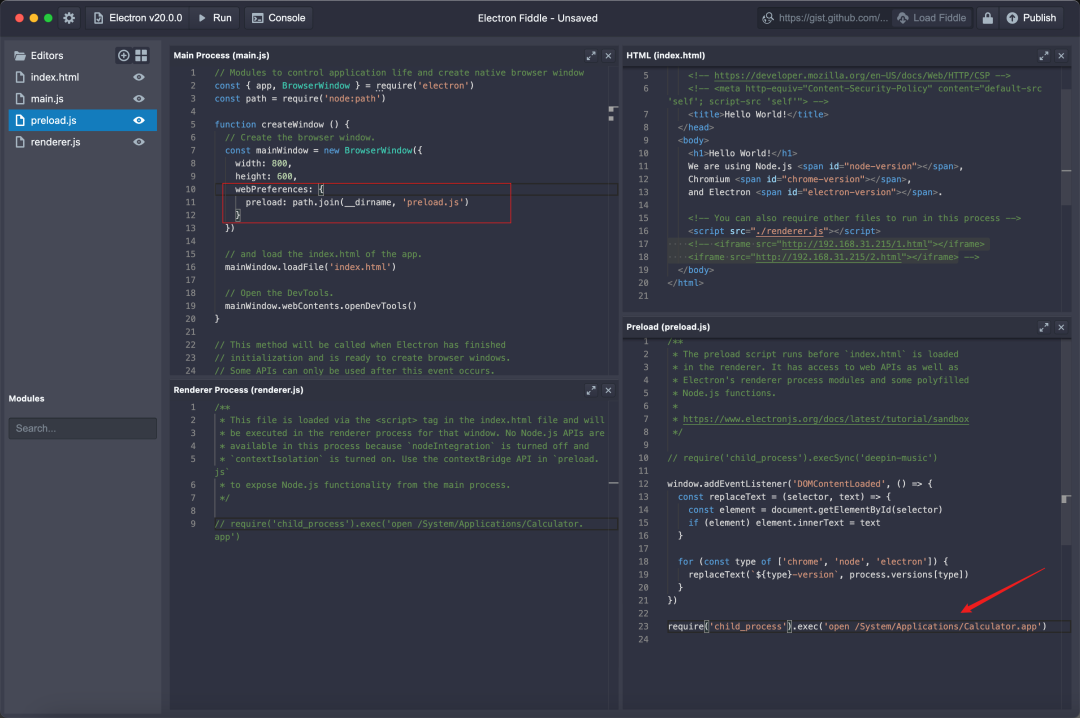Screen dimensions: 1080x718
Task: Add a new editor file
Action: coord(123,55)
